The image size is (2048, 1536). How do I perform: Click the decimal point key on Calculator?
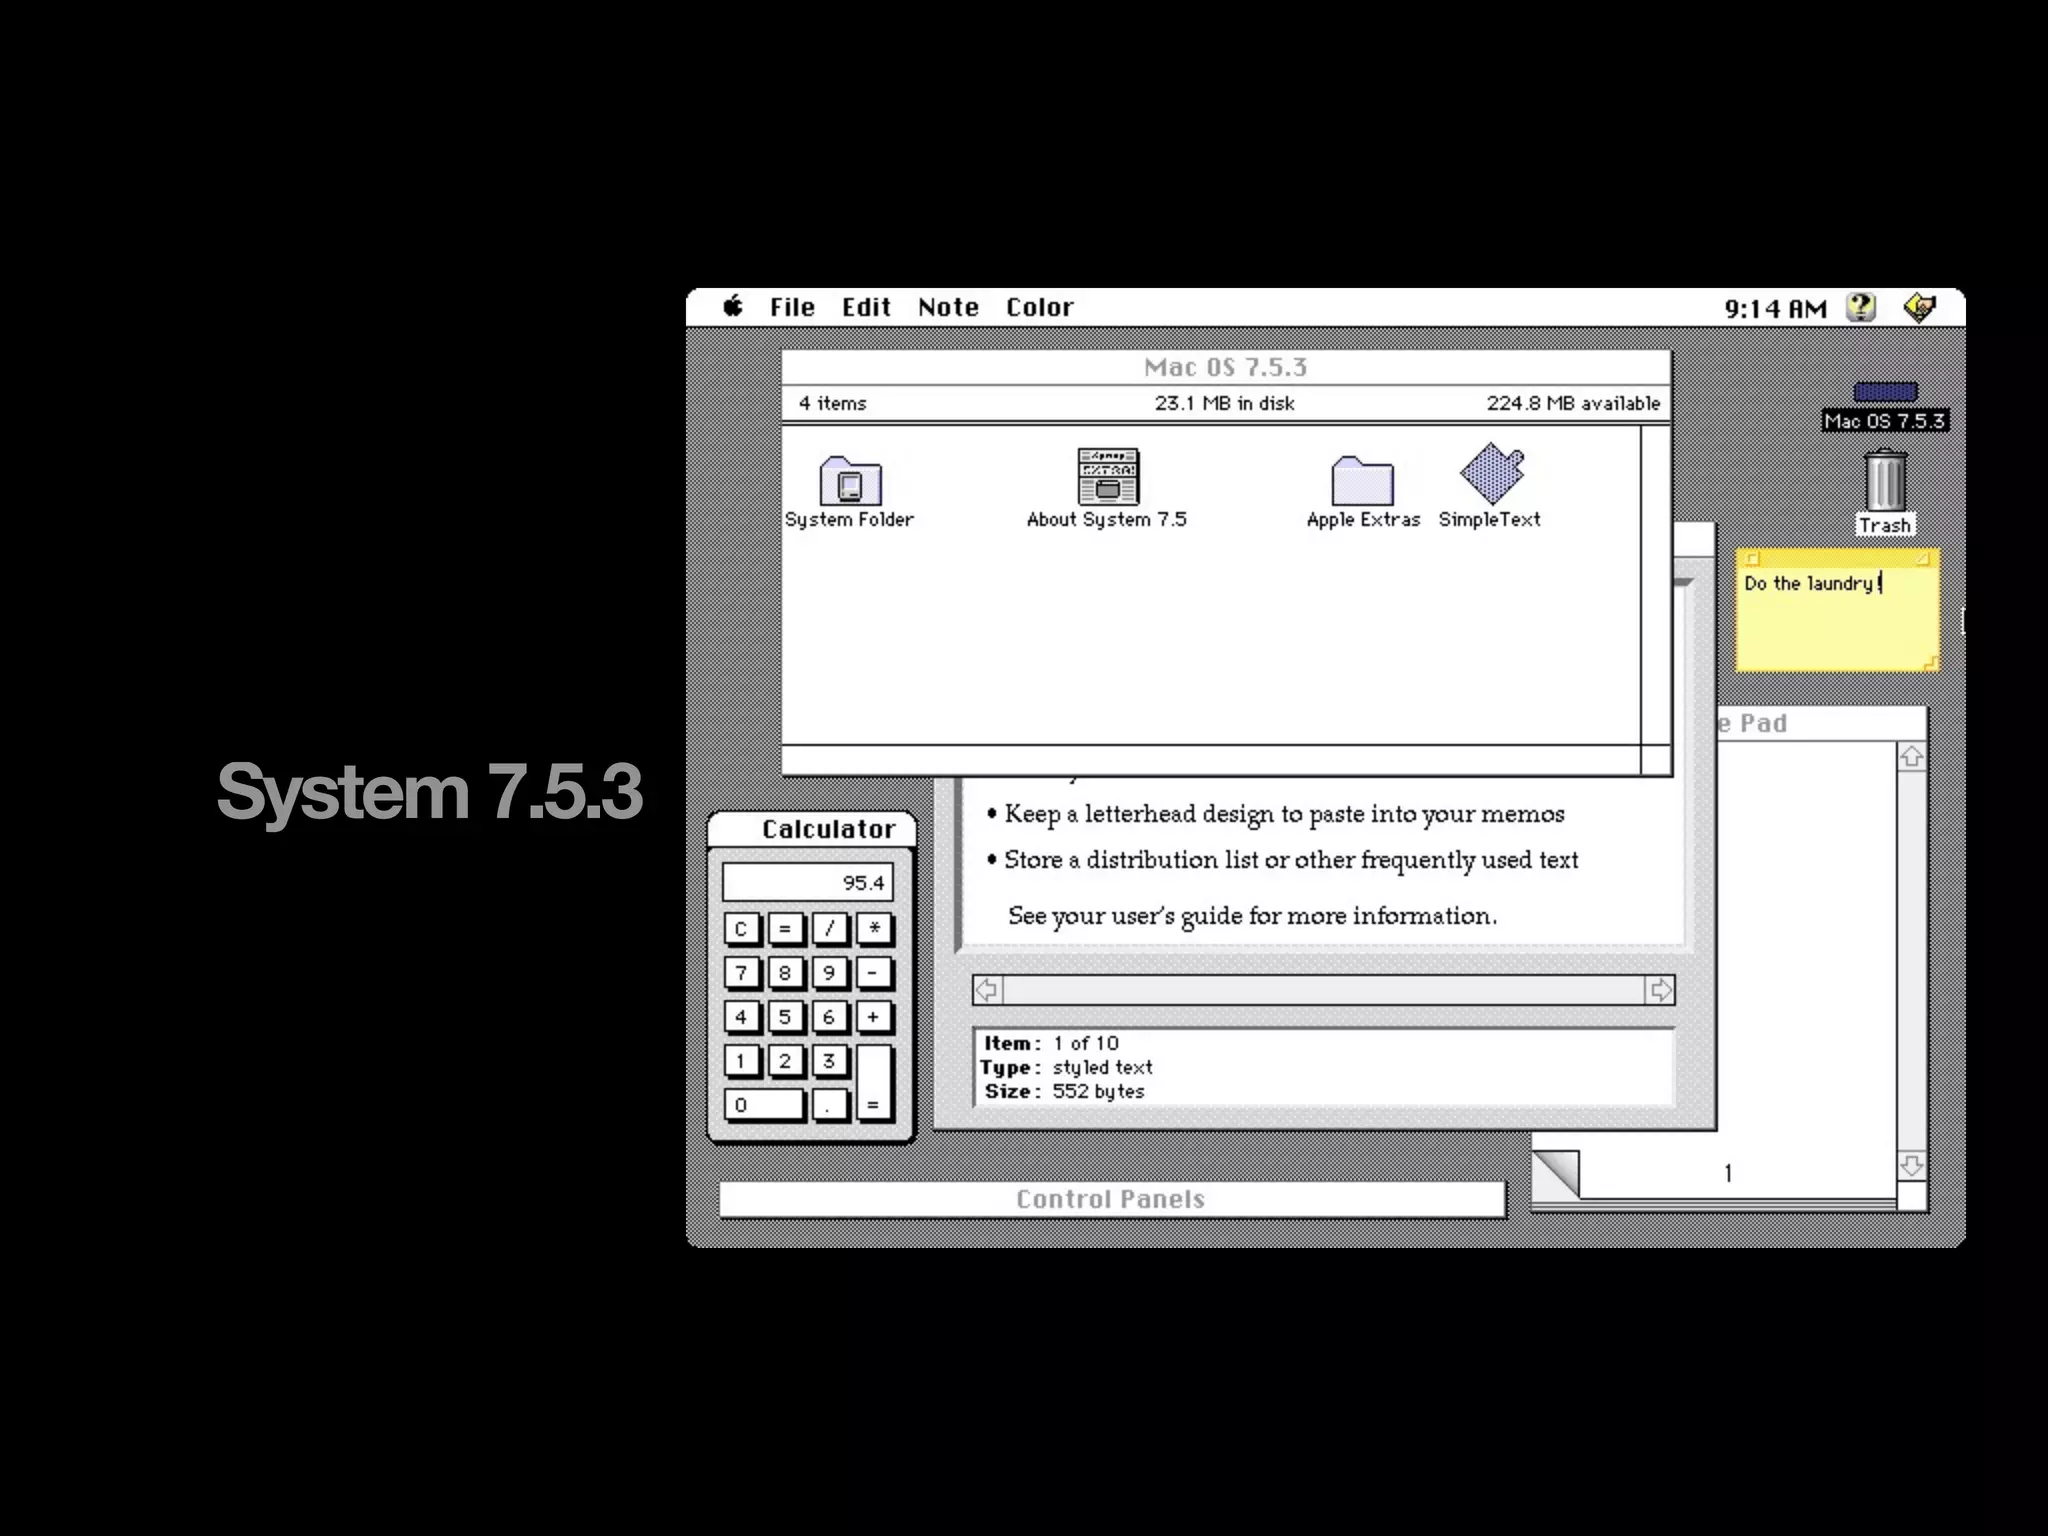point(829,1105)
